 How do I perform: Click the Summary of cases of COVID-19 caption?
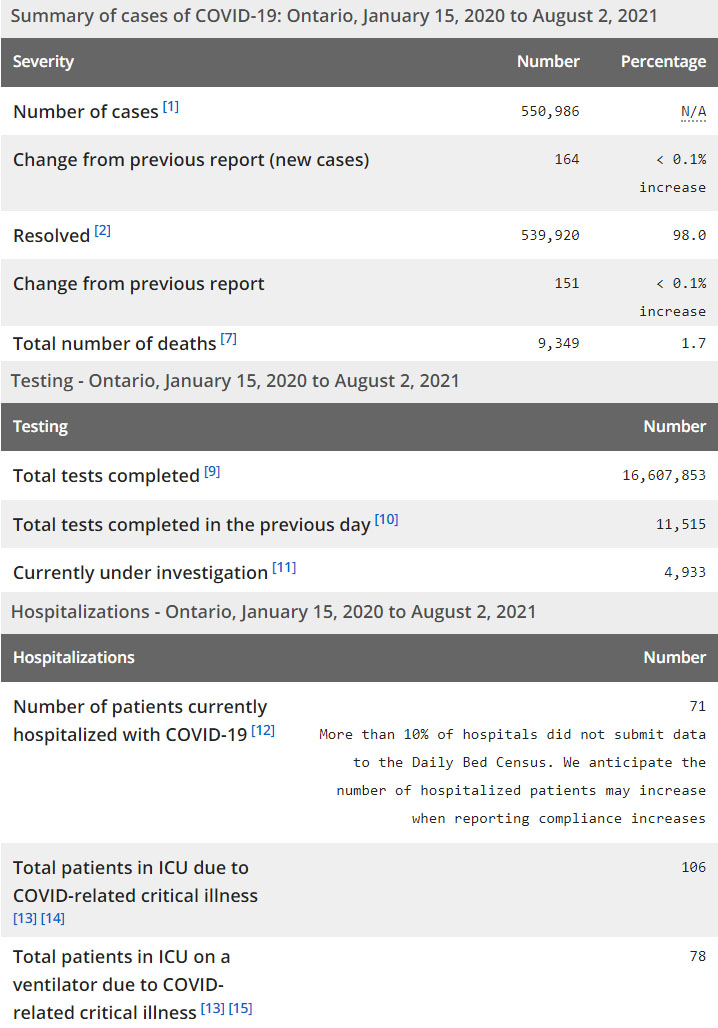click(x=334, y=17)
